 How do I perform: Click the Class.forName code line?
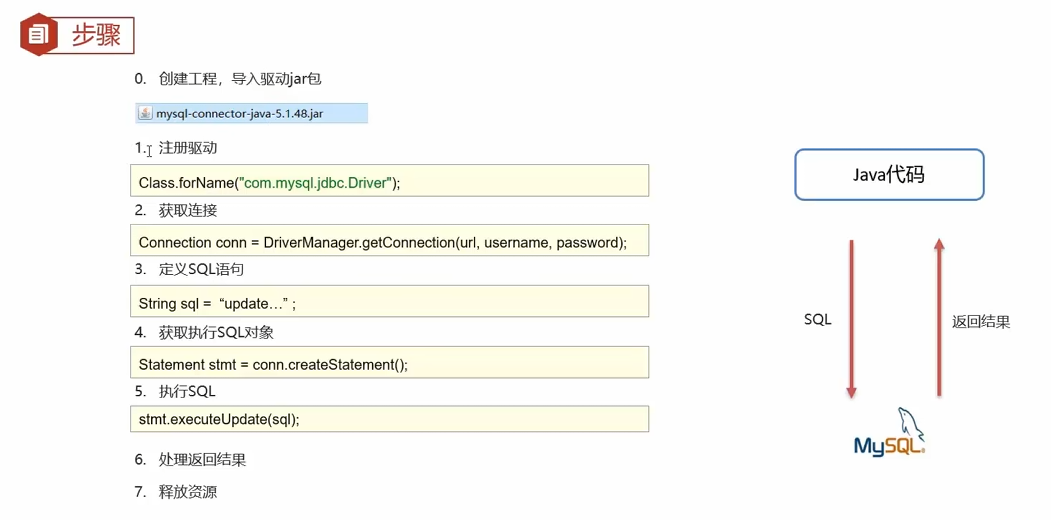[x=389, y=181]
